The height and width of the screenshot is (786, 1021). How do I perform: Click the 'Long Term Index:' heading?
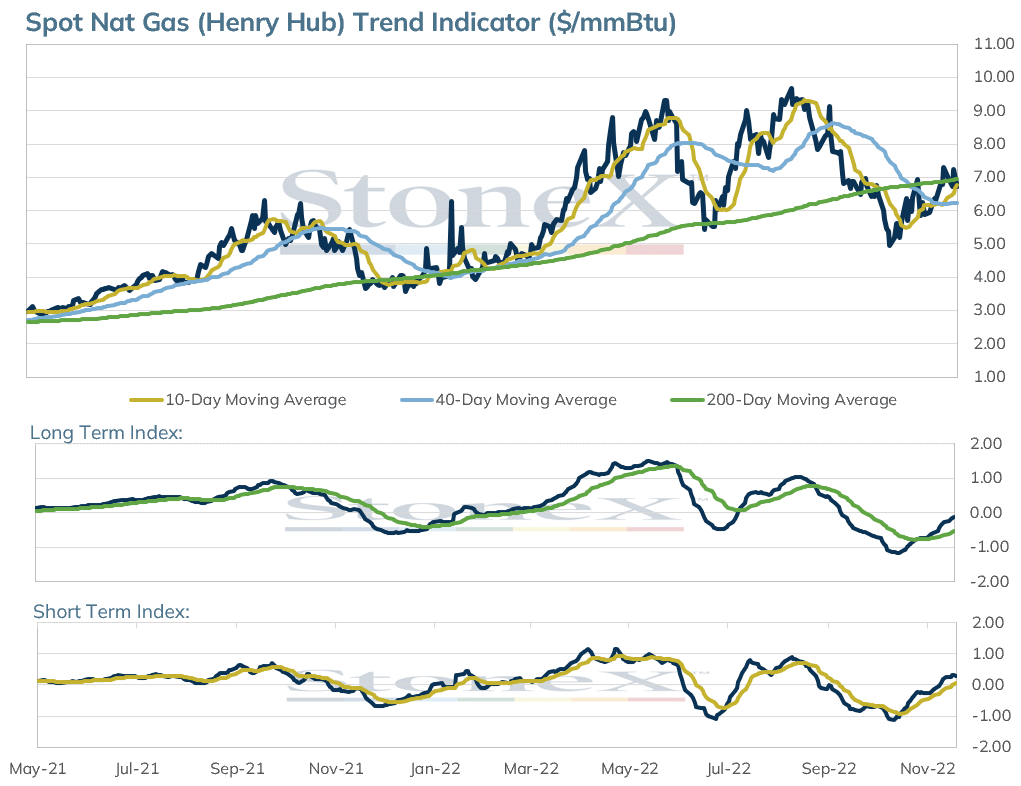click(106, 432)
